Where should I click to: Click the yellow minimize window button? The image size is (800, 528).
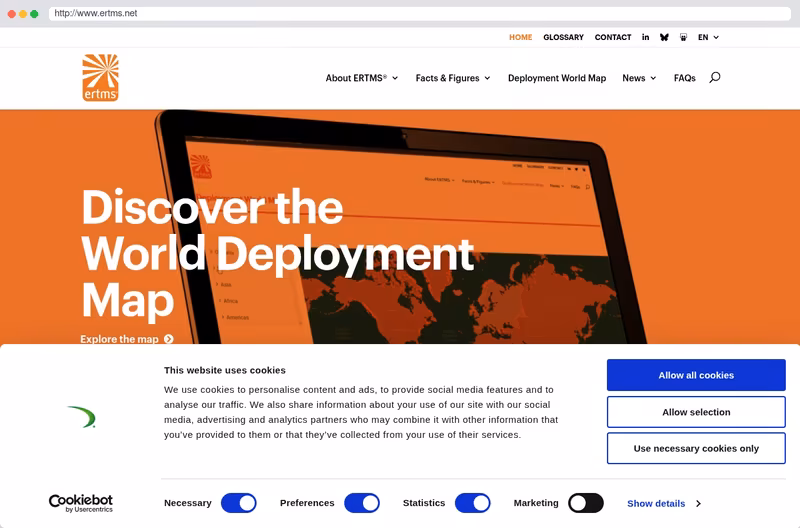[x=23, y=14]
